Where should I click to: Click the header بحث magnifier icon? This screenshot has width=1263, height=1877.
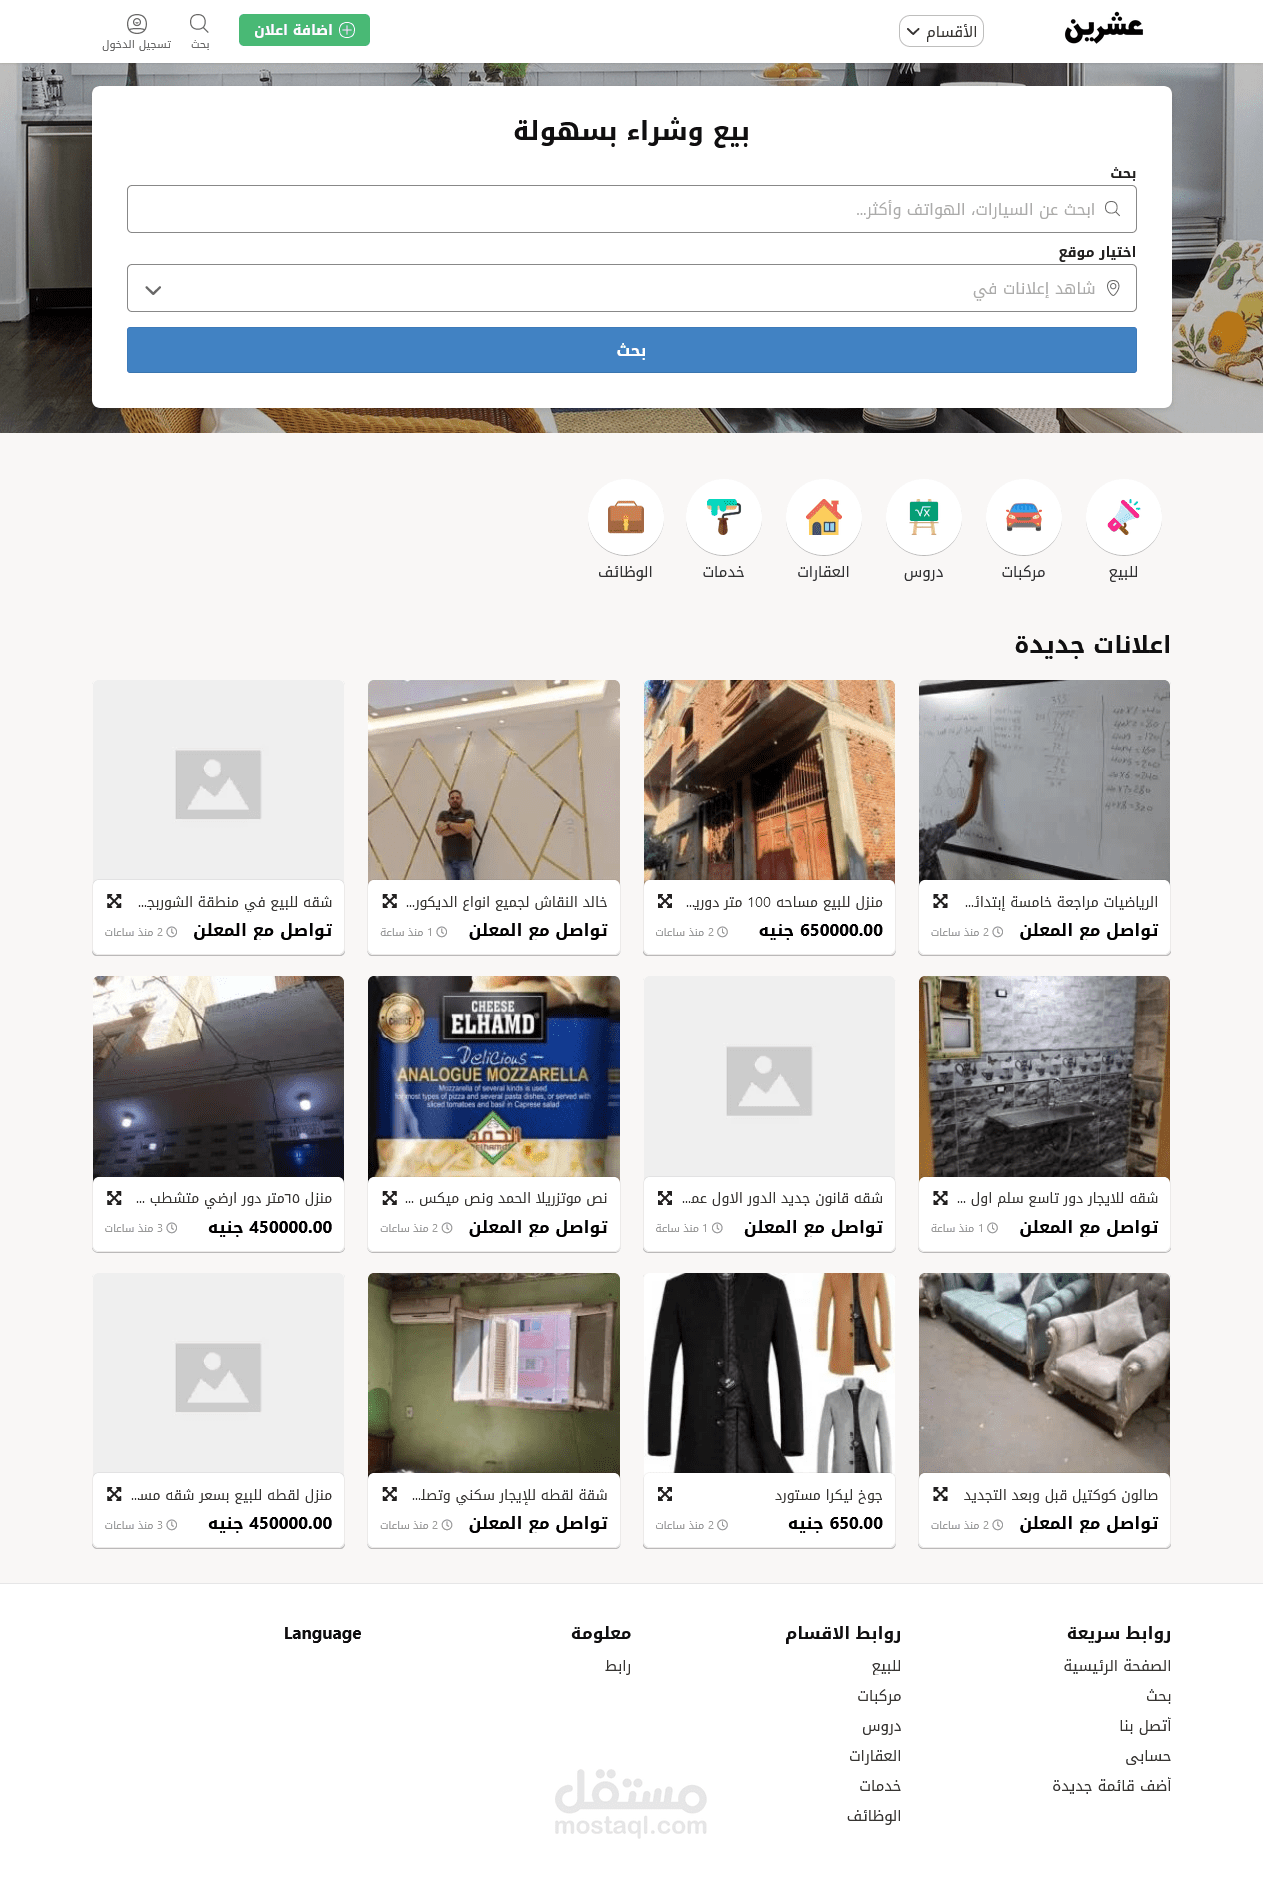(x=200, y=24)
